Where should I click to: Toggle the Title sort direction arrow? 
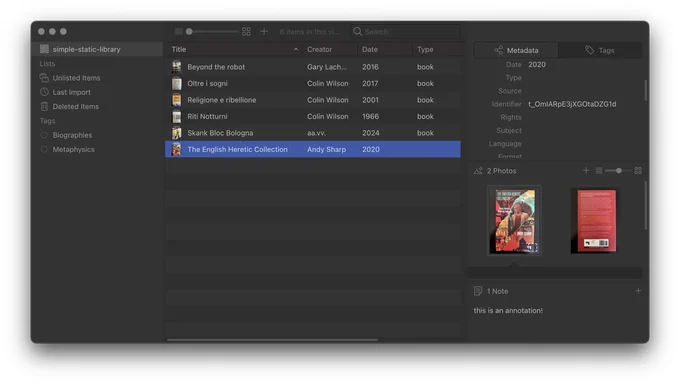[296, 49]
